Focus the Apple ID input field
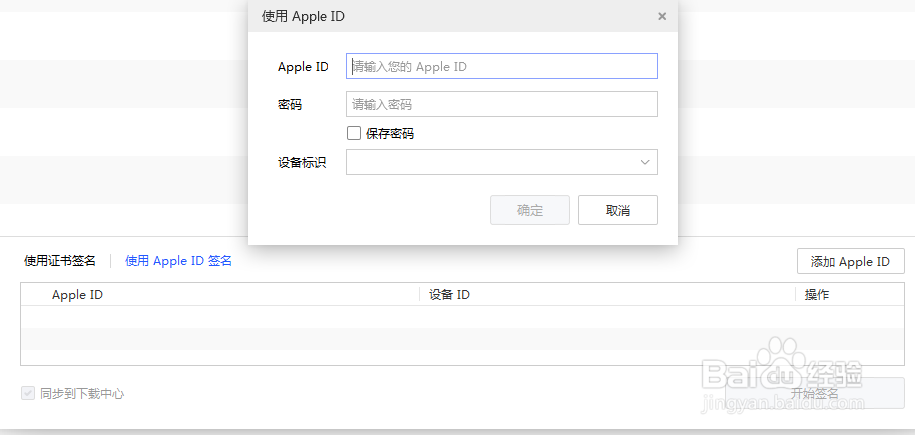 [502, 66]
